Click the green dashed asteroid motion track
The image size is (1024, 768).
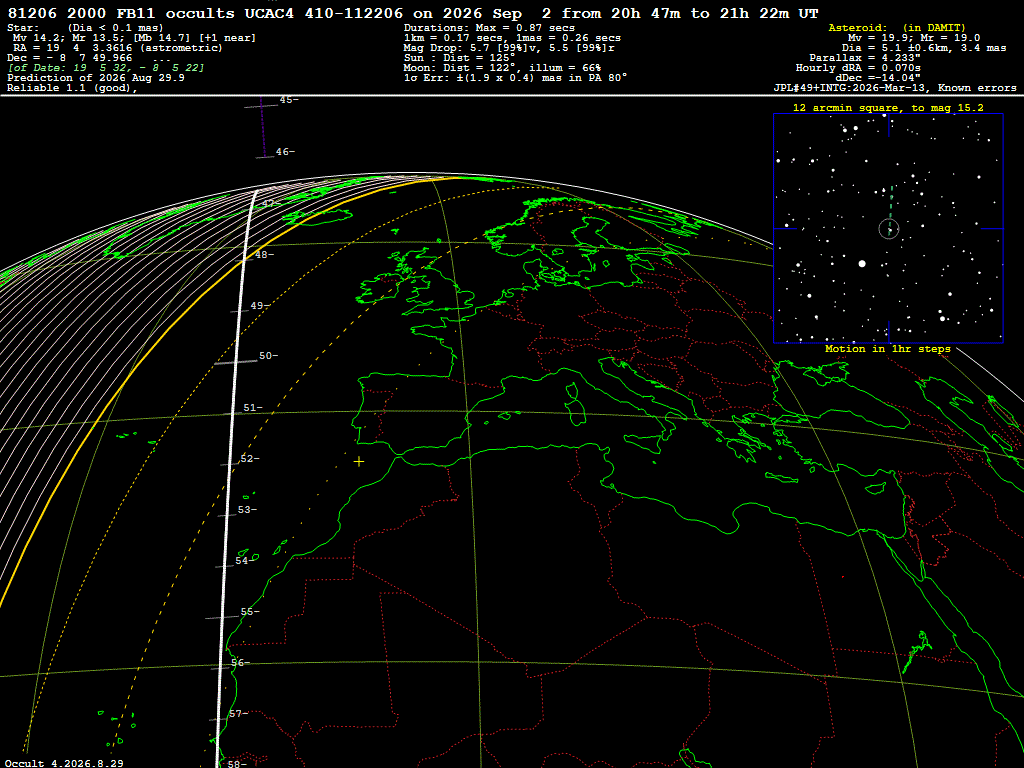click(x=889, y=212)
